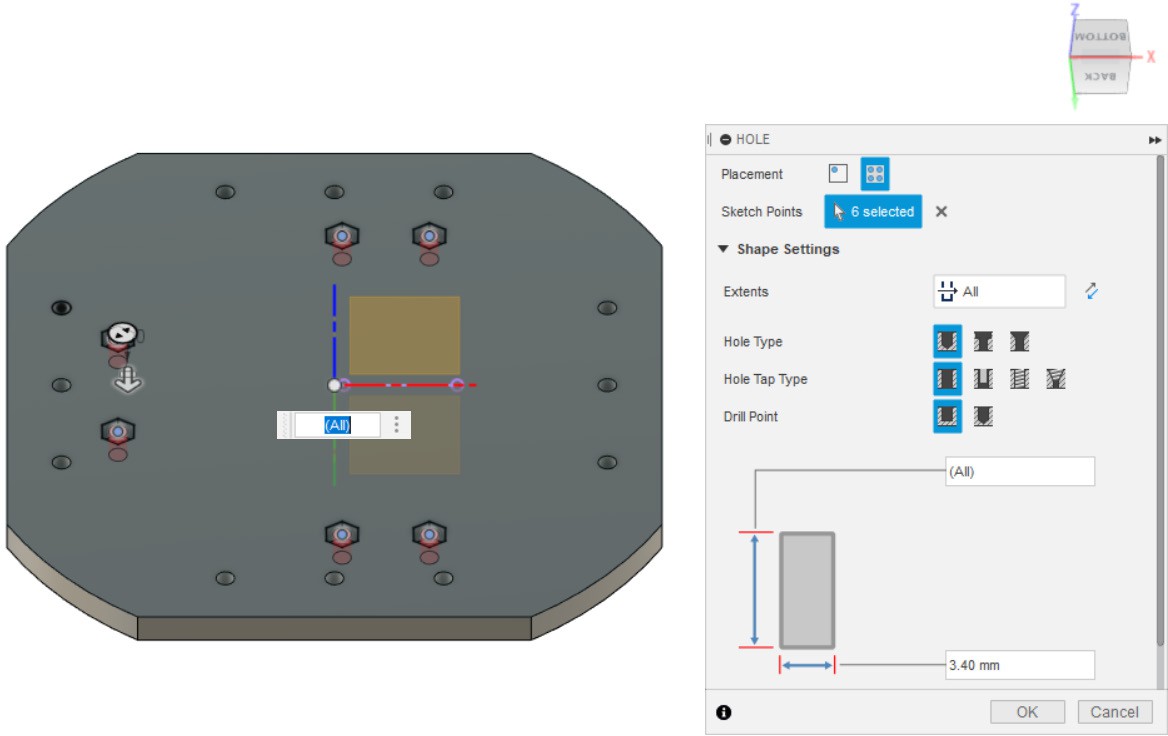Screen dimensions: 1168x736
Task: Click the 3.40 mm diameter input field
Action: coord(1019,665)
